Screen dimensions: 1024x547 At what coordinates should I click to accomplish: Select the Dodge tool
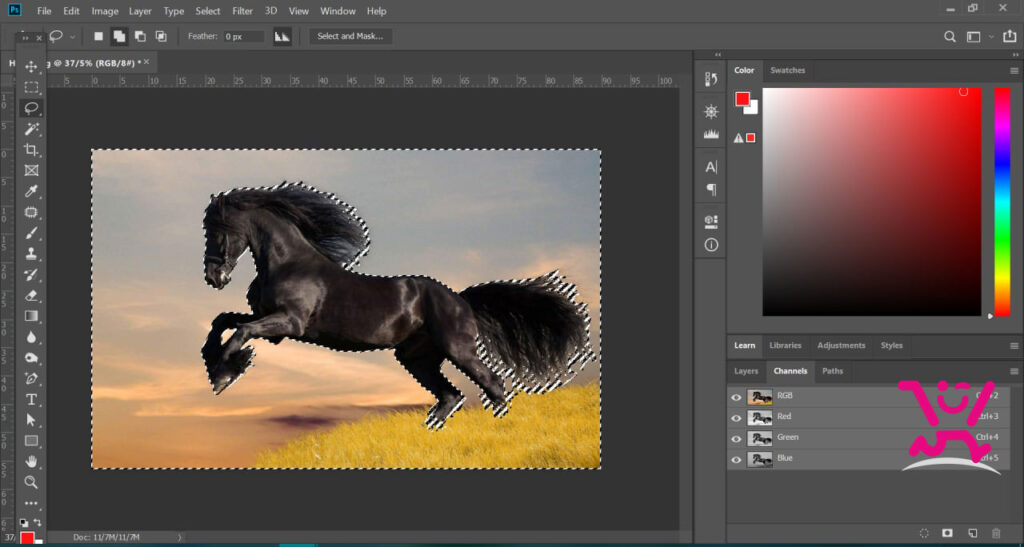pos(31,358)
